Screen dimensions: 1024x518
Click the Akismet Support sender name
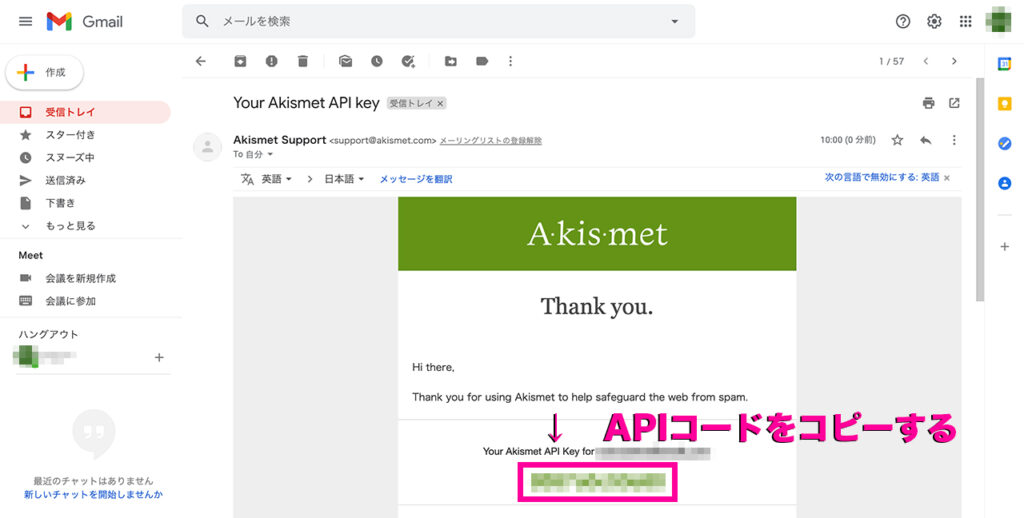click(280, 140)
